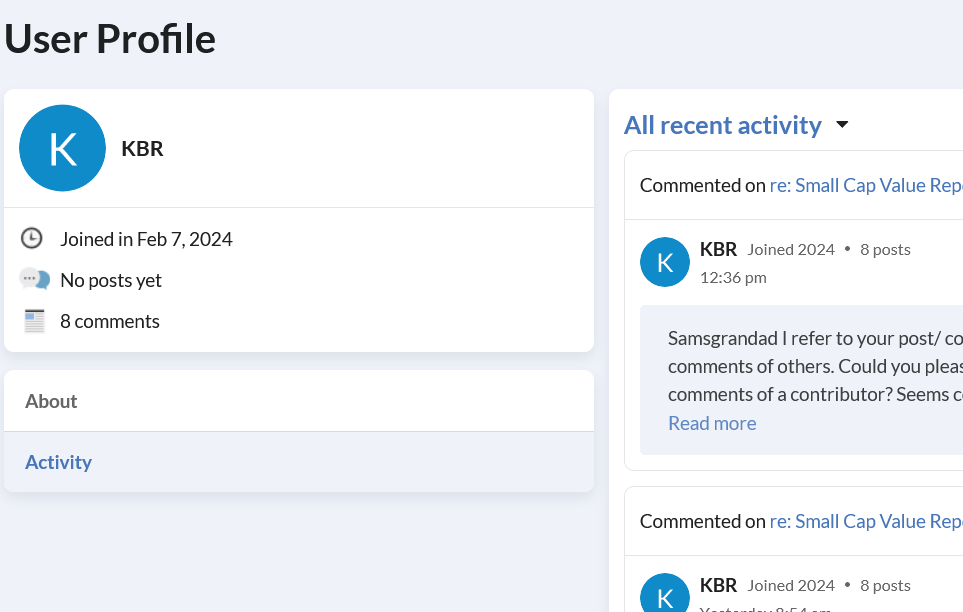The height and width of the screenshot is (612, 963).
Task: Click the '8 comments' count
Action: click(110, 321)
